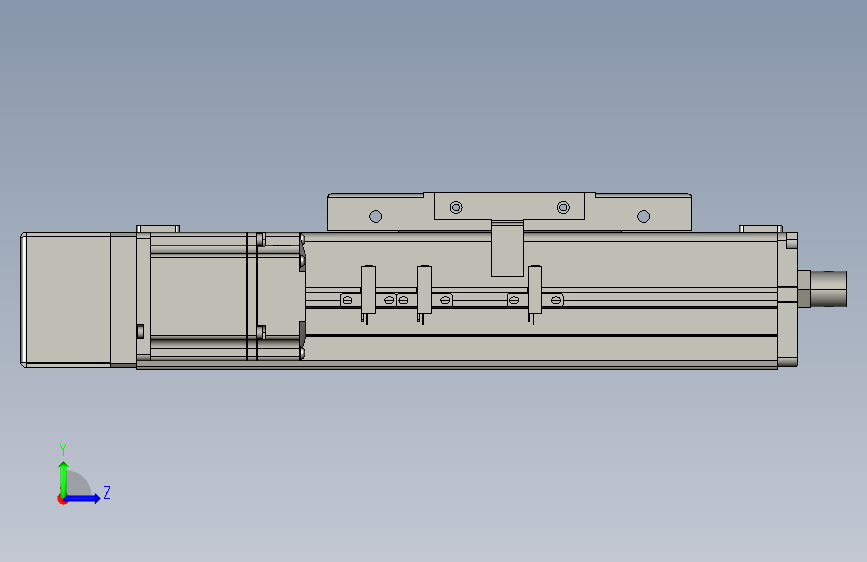This screenshot has width=867, height=562.
Task: Select the slotted screw left of the first sensor
Action: tap(347, 300)
